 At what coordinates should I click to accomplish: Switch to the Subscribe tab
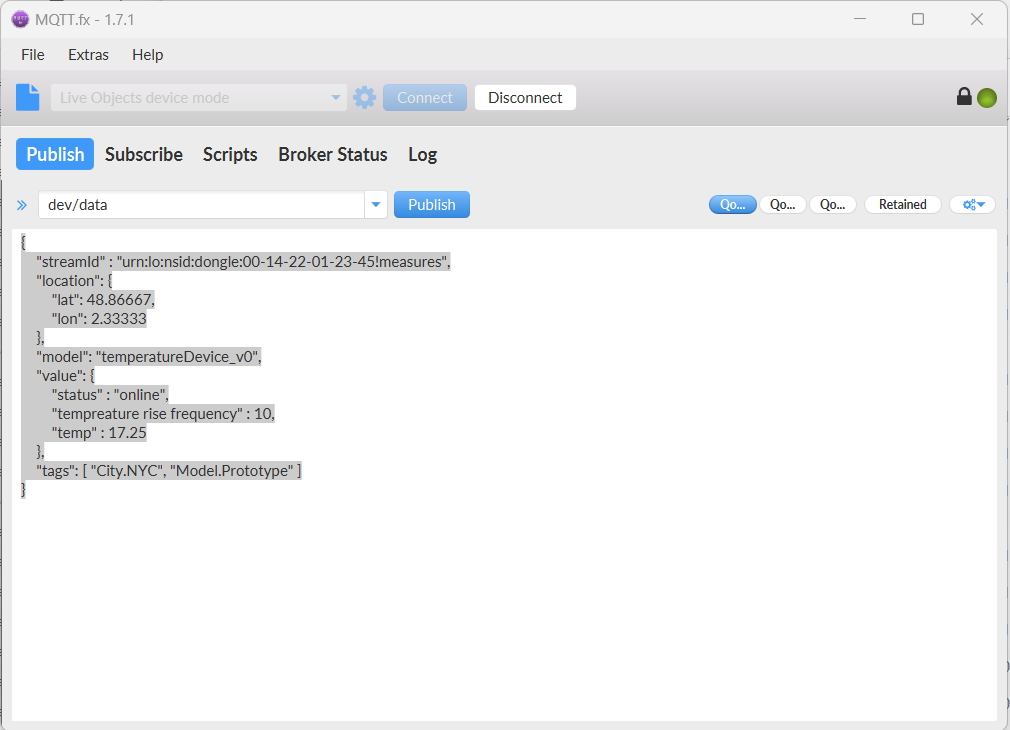[144, 154]
